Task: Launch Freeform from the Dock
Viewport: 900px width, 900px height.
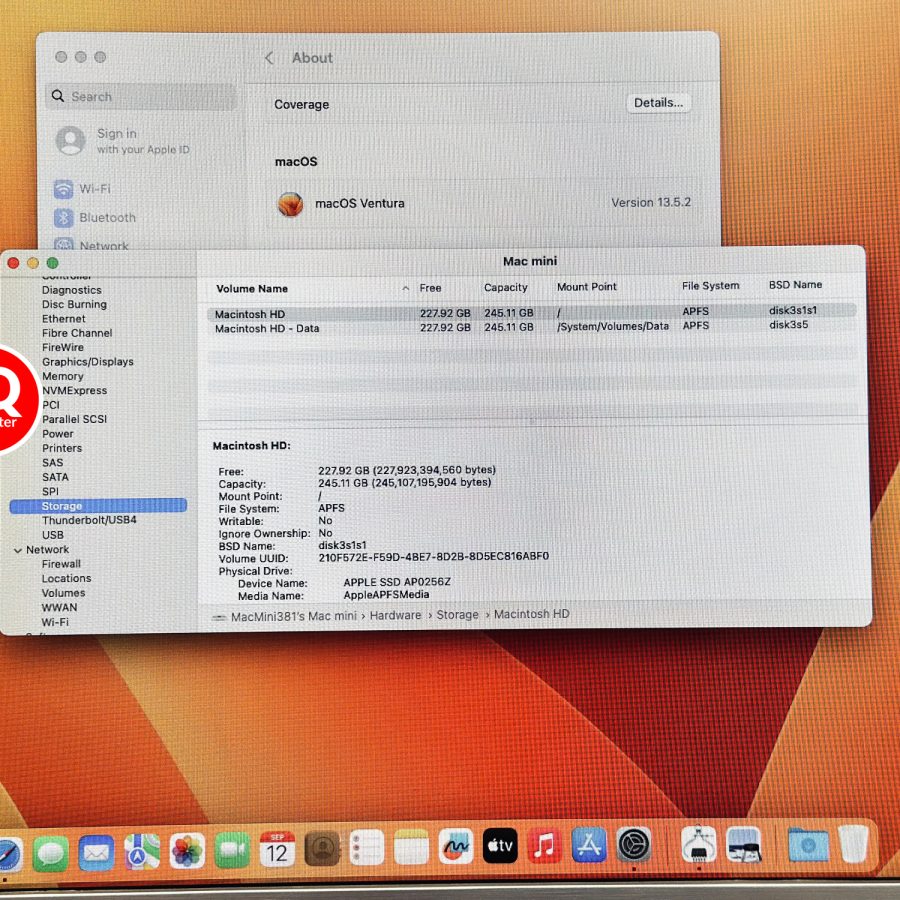Action: (456, 846)
